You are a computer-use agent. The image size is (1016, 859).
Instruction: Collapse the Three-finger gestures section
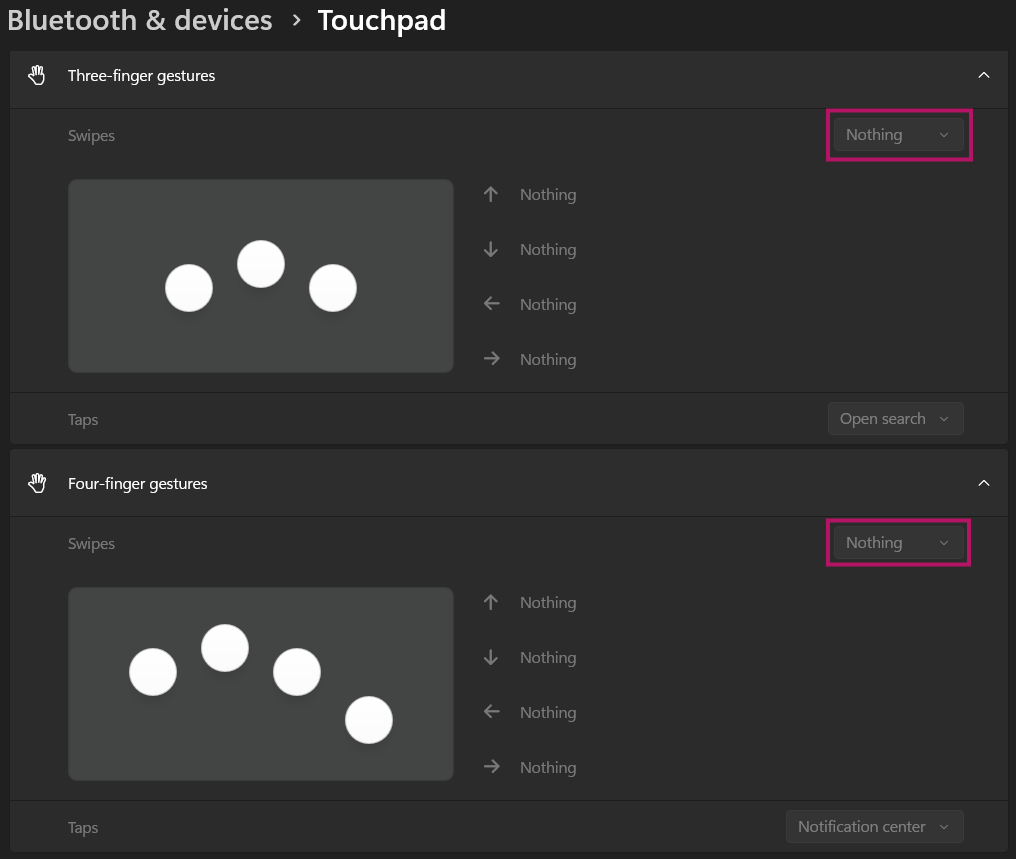tap(983, 76)
